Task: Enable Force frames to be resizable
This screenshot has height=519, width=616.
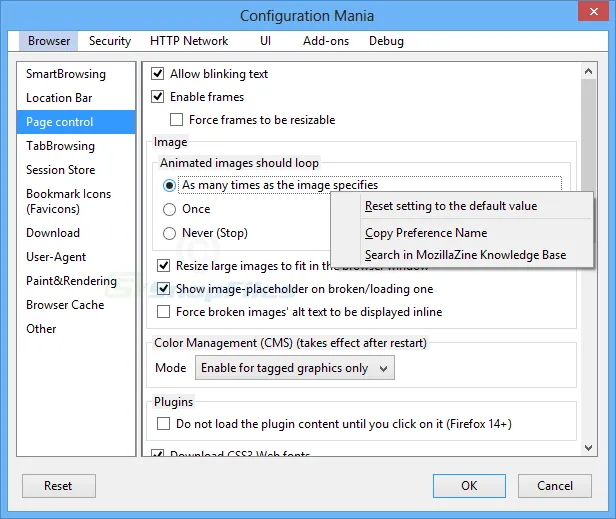Action: (x=177, y=120)
